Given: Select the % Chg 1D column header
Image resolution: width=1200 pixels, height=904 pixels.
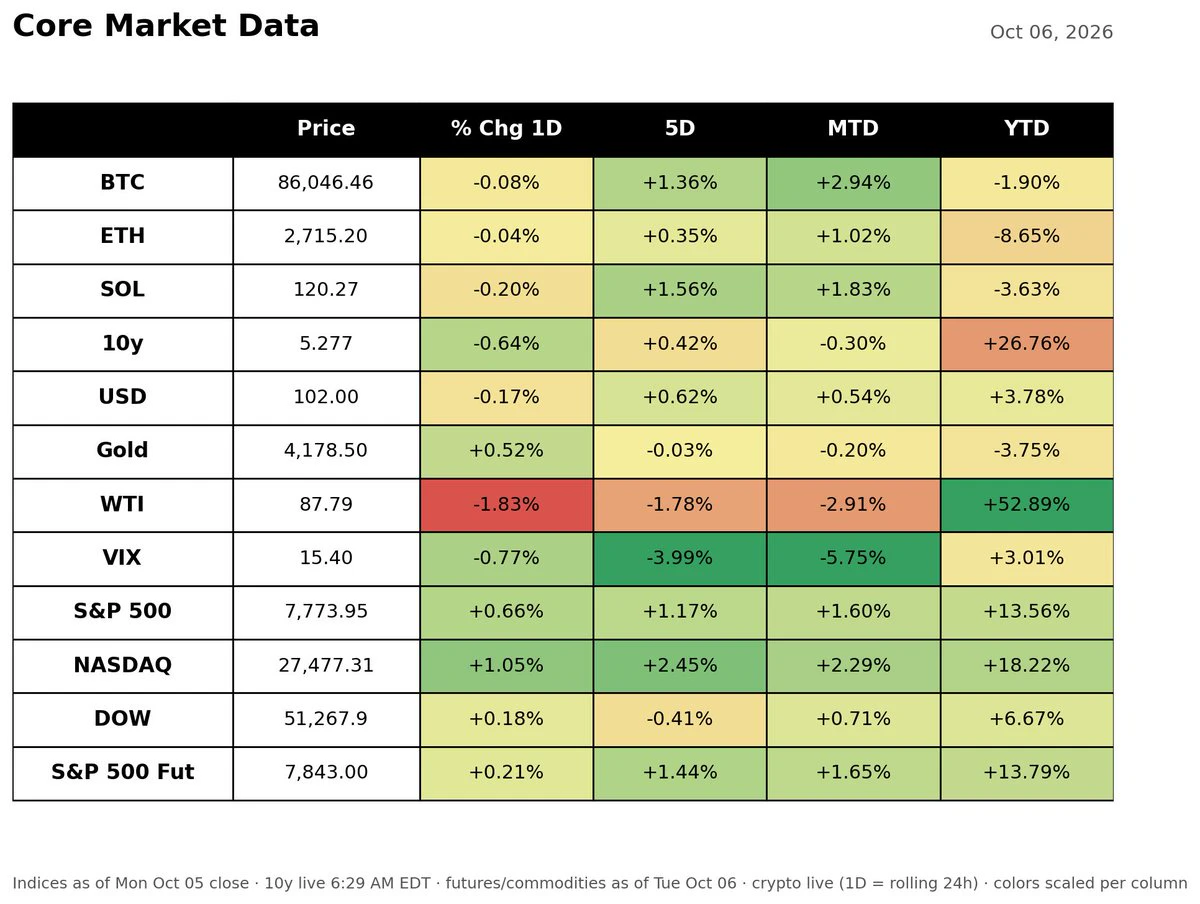Looking at the screenshot, I should (506, 129).
